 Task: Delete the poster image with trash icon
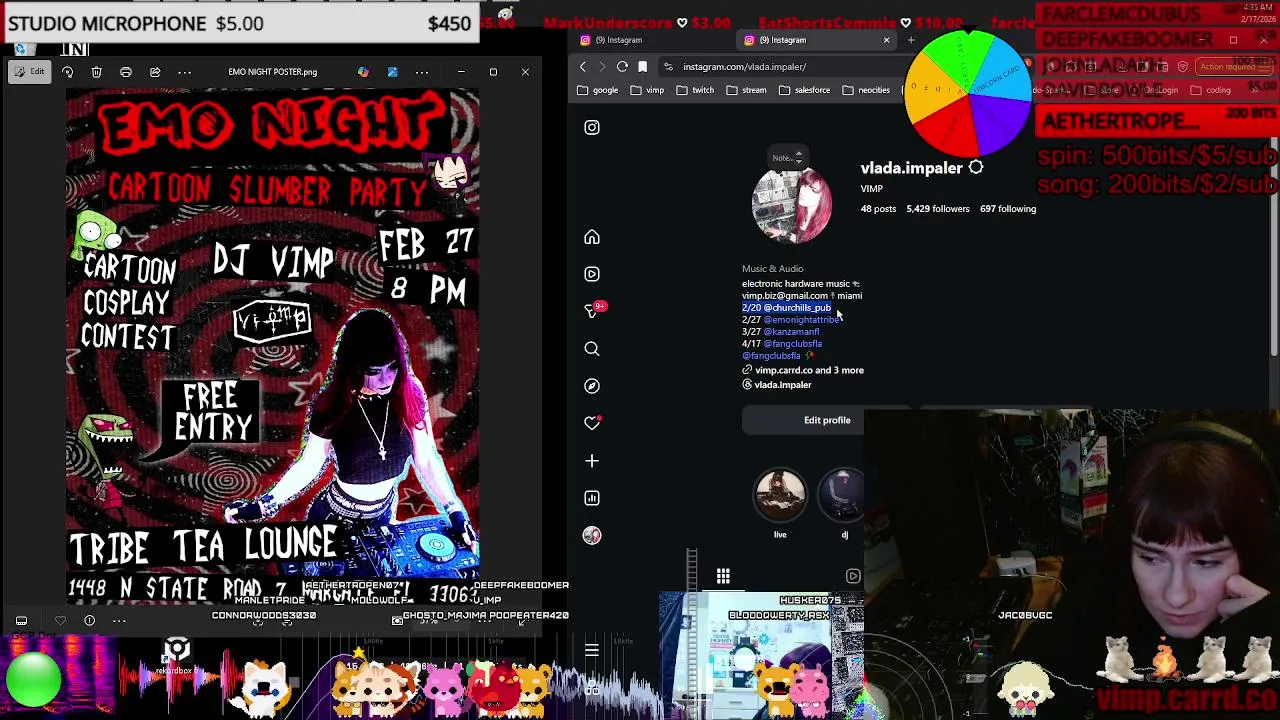[x=96, y=72]
